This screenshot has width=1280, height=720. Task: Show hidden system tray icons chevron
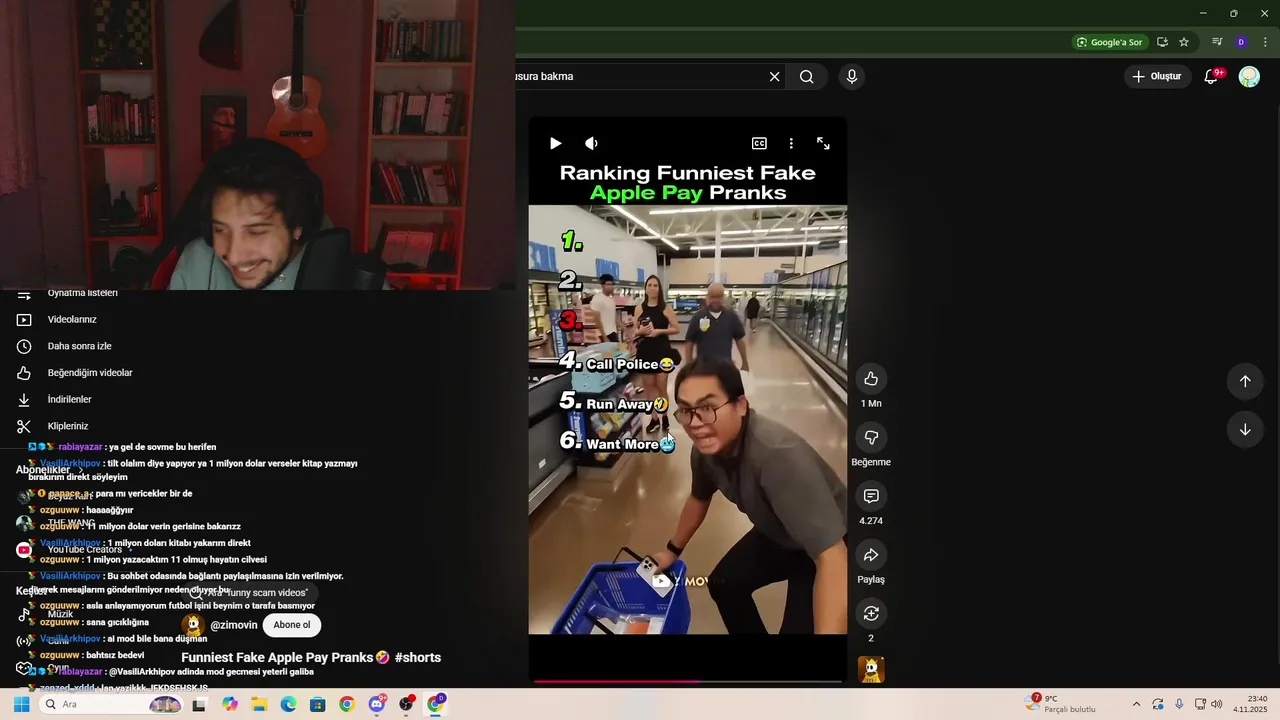coord(1136,704)
